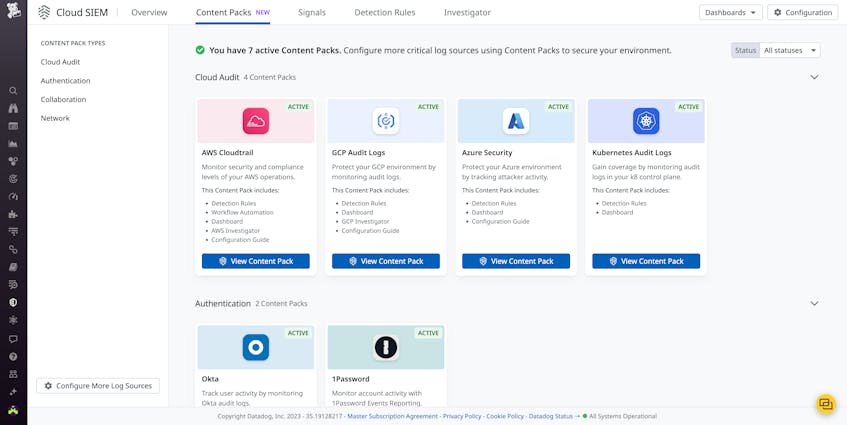The image size is (847, 425).
Task: Click the Datadog logo in the sidebar
Action: (x=13, y=12)
